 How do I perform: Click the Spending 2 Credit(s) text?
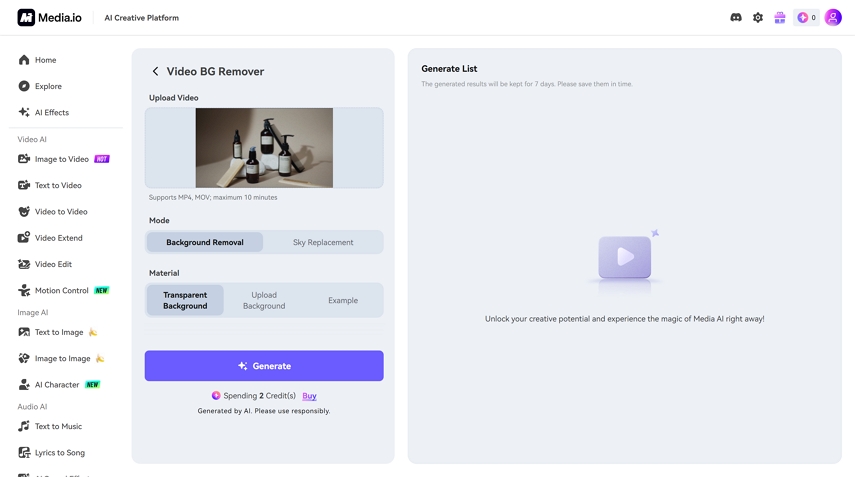click(260, 396)
